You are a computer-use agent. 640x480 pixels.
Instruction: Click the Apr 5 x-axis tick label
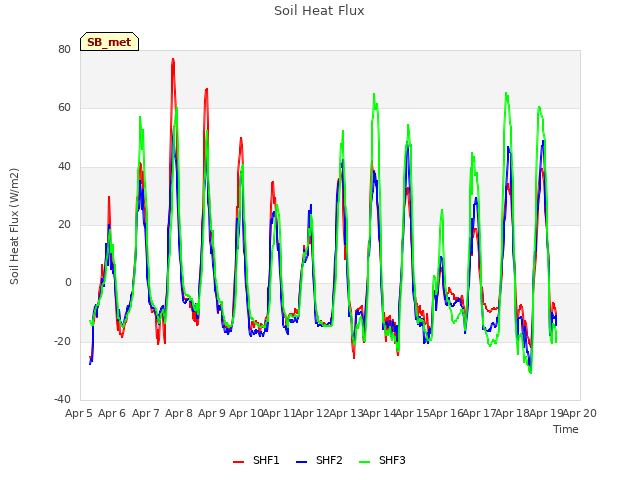(79, 413)
